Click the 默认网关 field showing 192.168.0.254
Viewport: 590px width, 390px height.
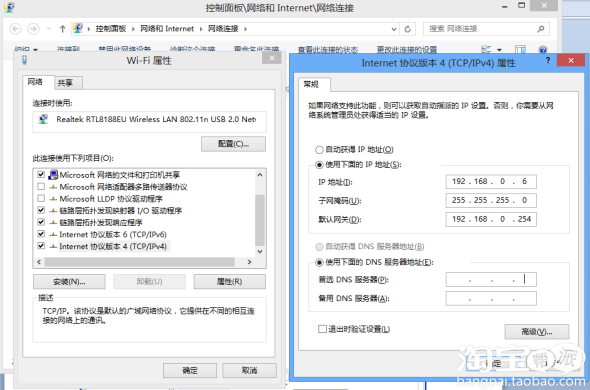point(491,219)
